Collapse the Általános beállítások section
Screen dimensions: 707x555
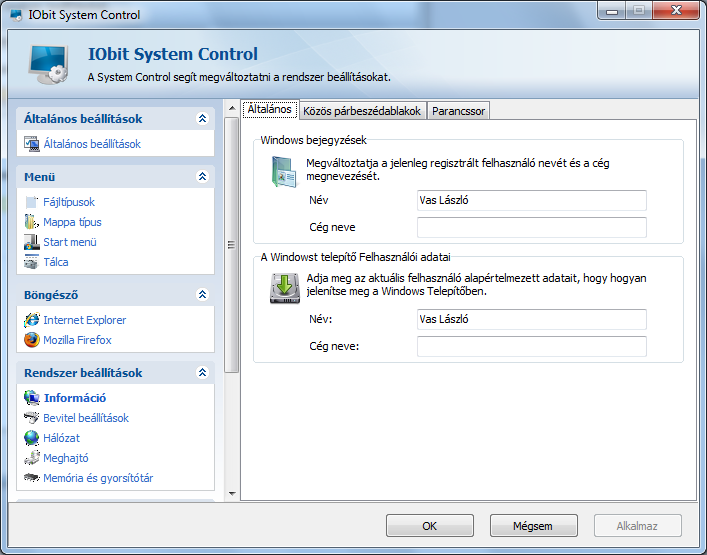pyautogui.click(x=202, y=119)
